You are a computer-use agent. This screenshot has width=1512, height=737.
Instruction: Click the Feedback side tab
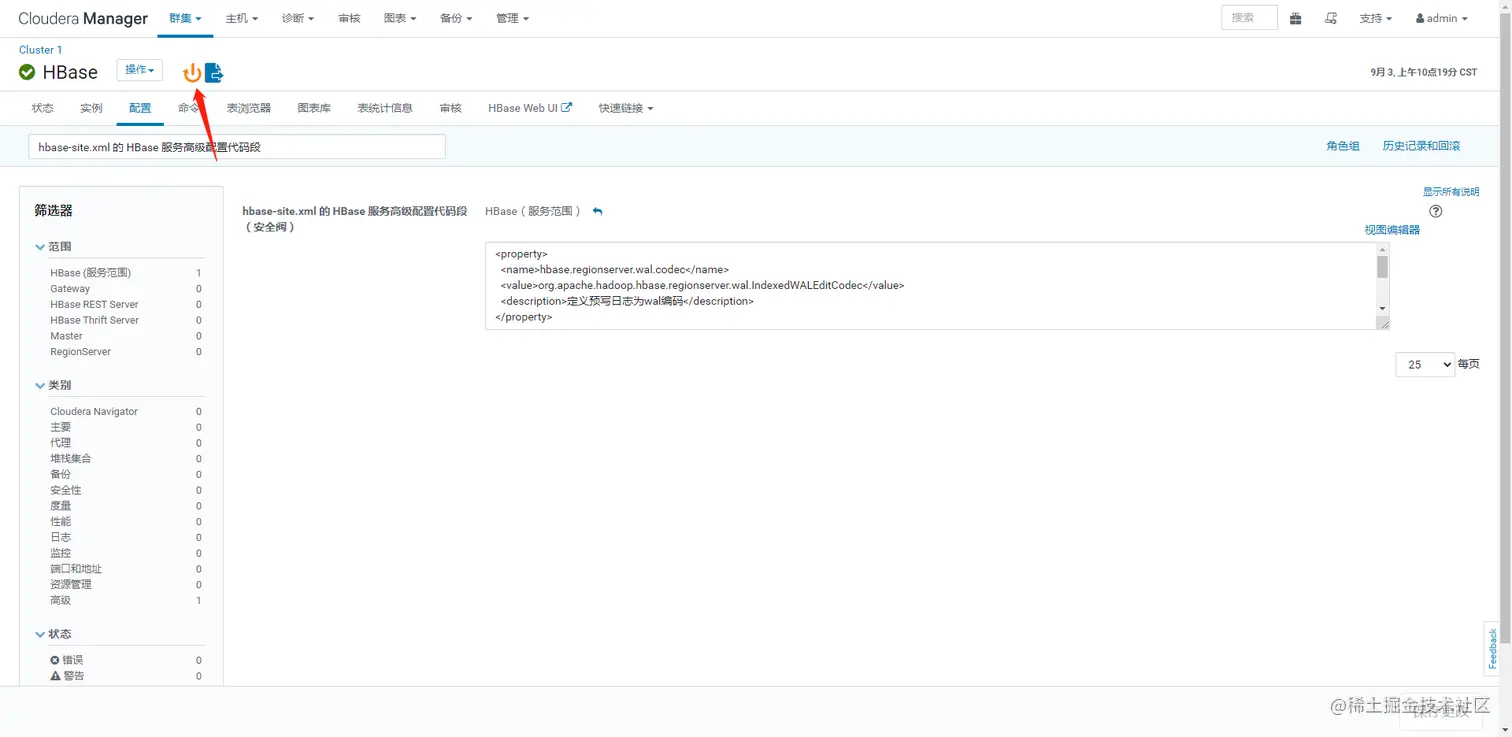[x=1493, y=649]
